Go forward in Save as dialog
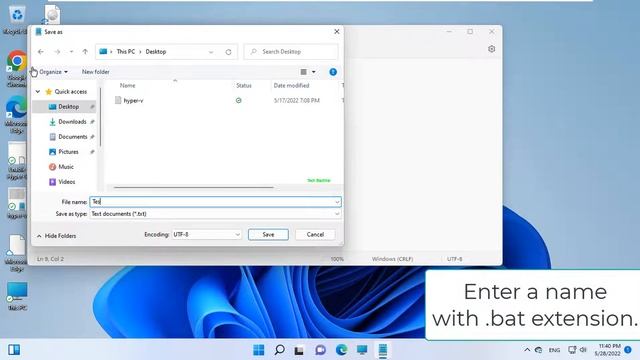The image size is (640, 360). (x=57, y=52)
